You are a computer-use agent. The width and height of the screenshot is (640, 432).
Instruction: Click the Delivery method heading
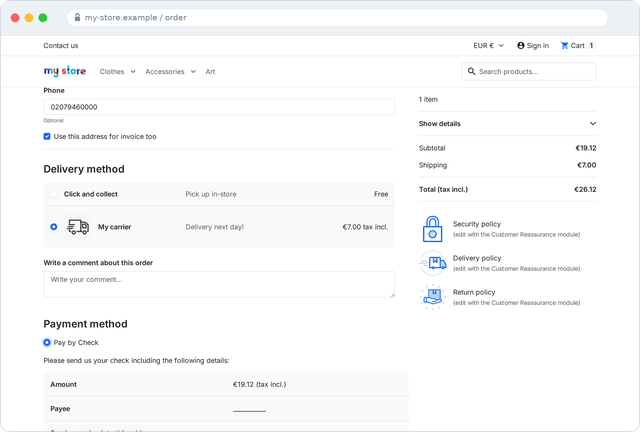(84, 169)
